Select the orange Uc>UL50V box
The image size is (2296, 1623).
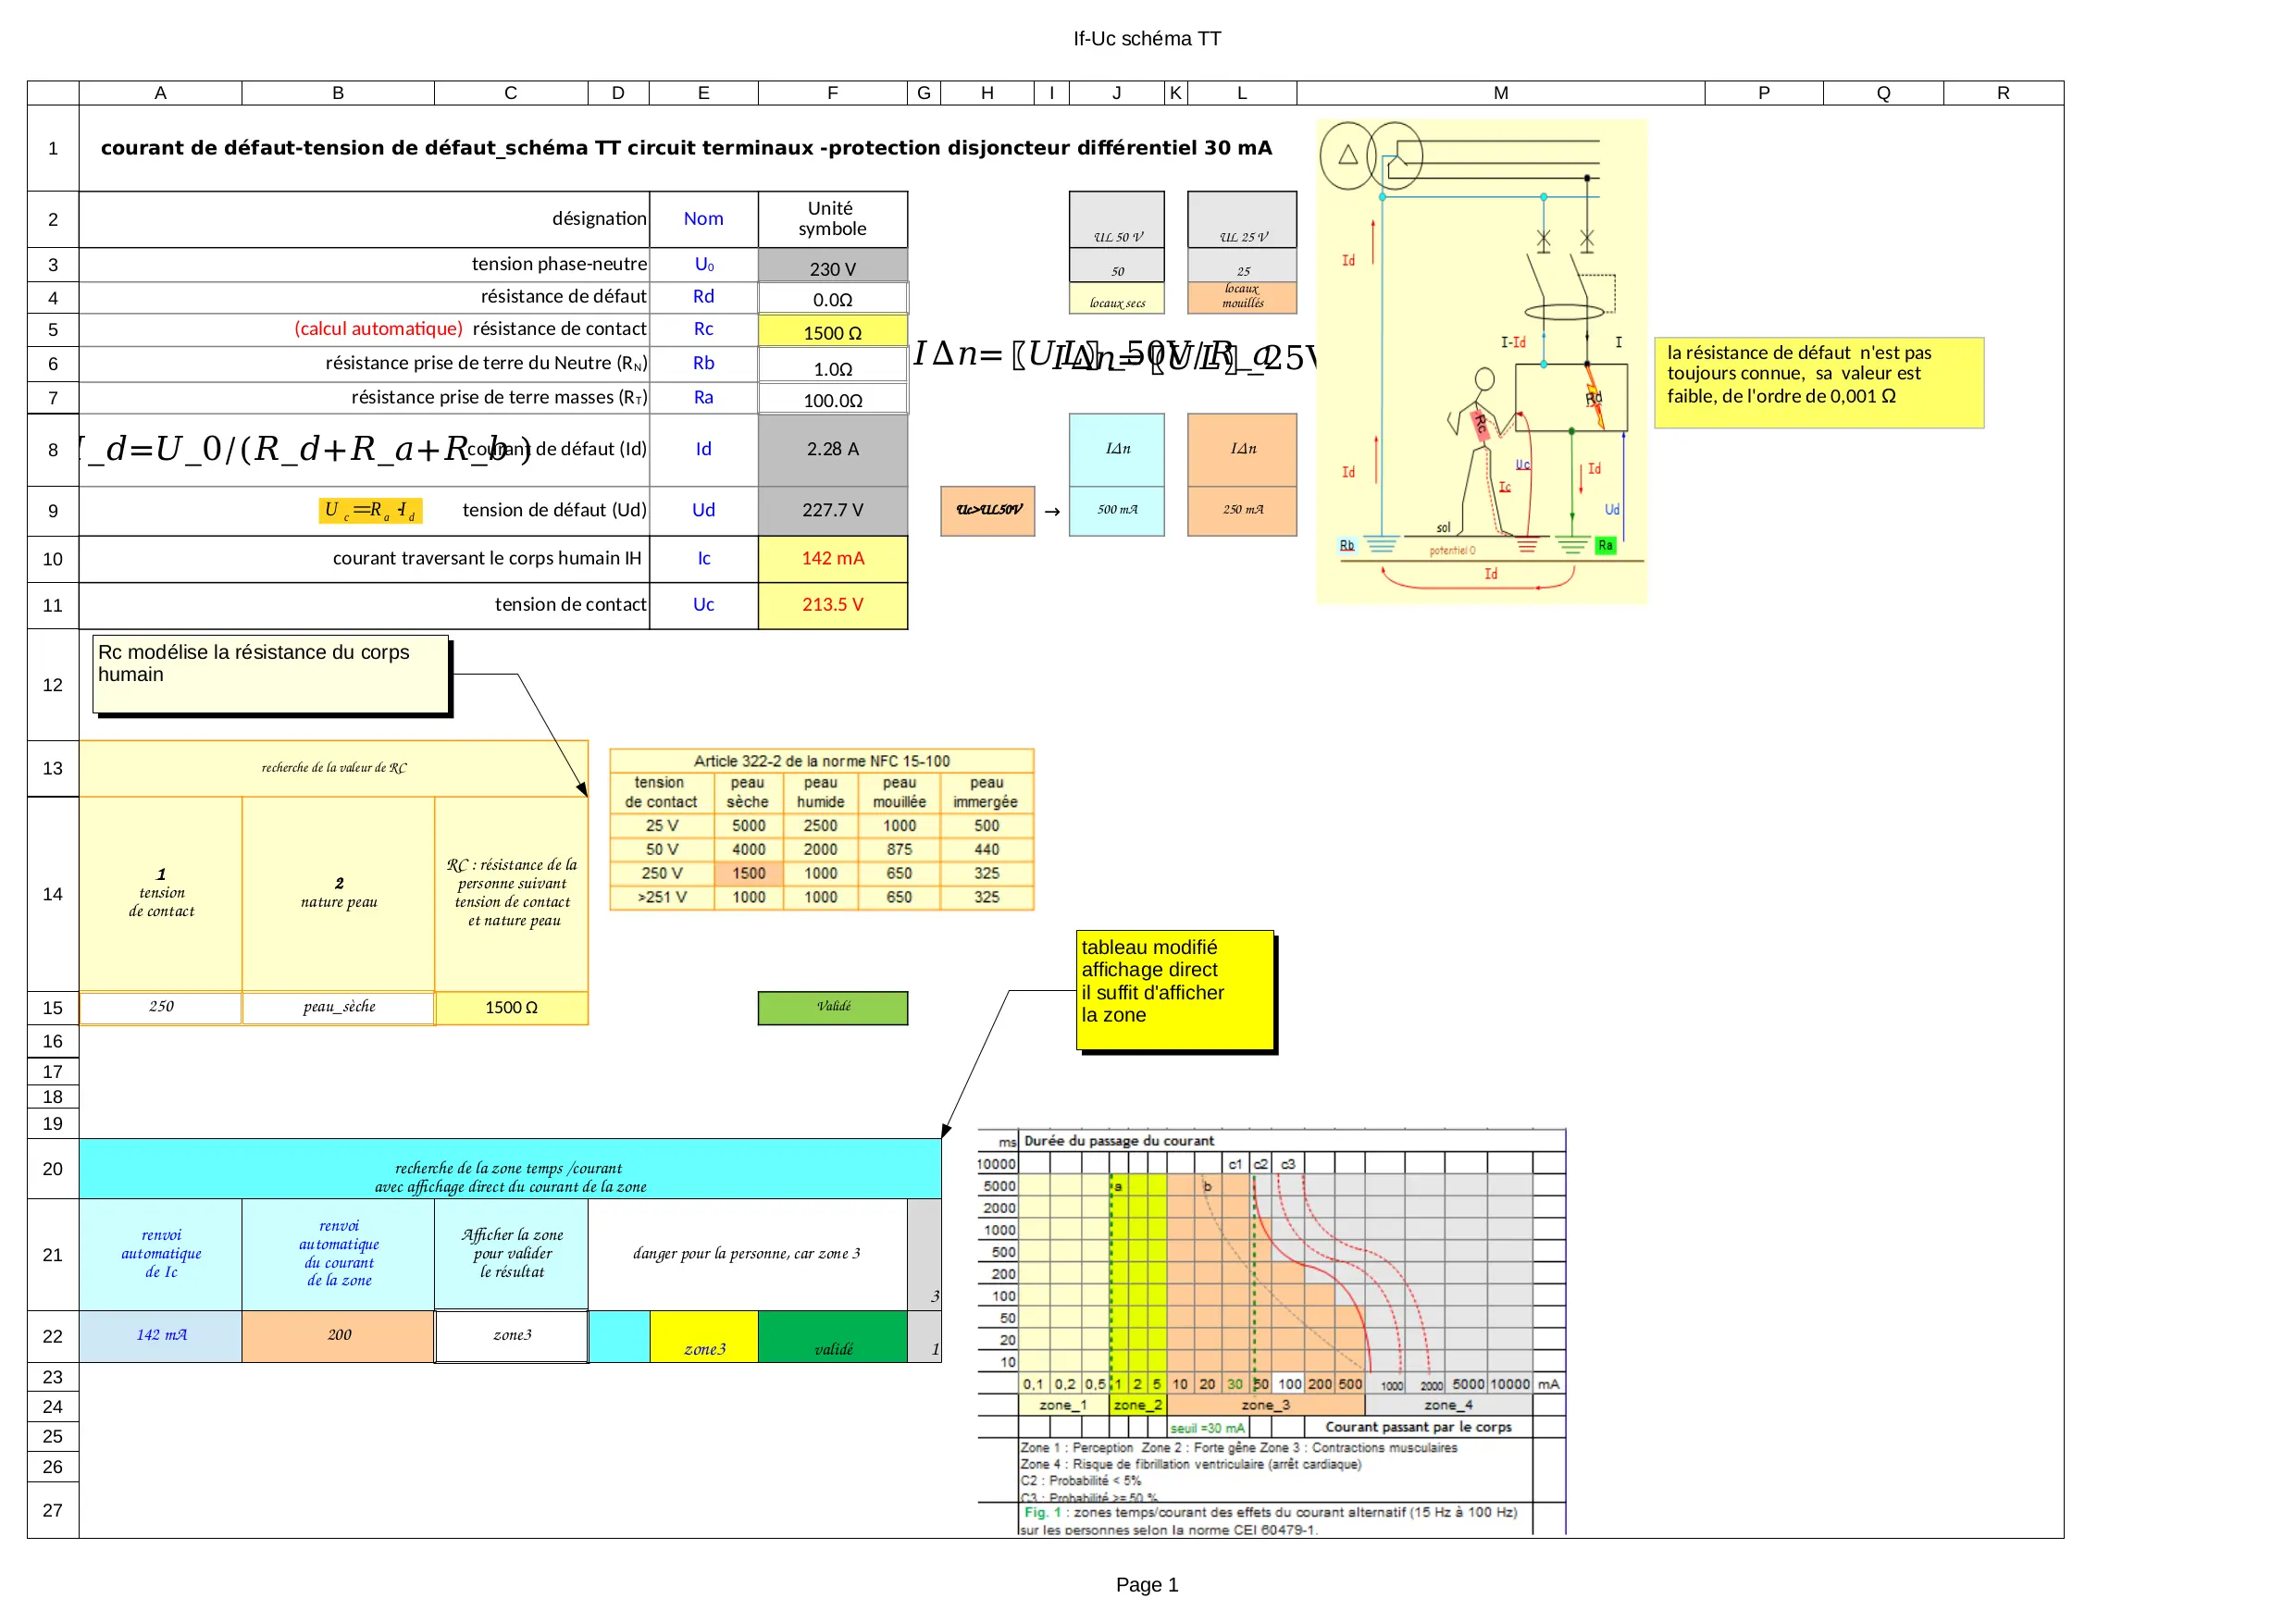(987, 510)
